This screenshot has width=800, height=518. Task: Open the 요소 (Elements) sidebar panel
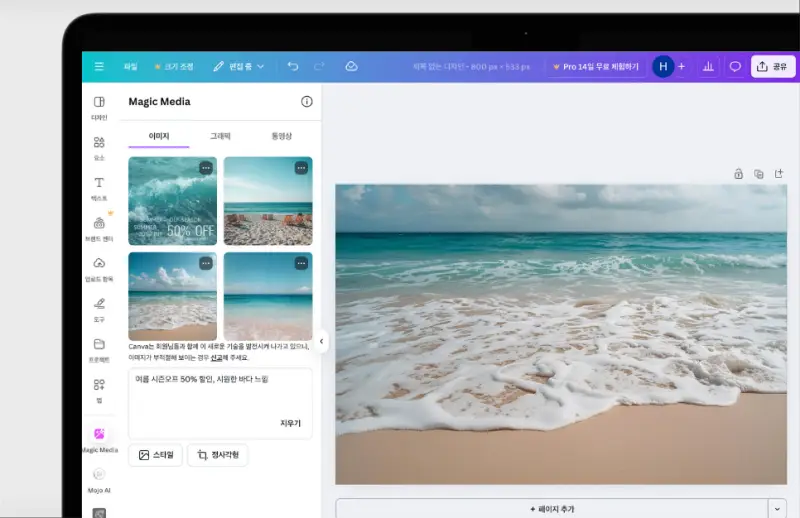pyautogui.click(x=99, y=147)
